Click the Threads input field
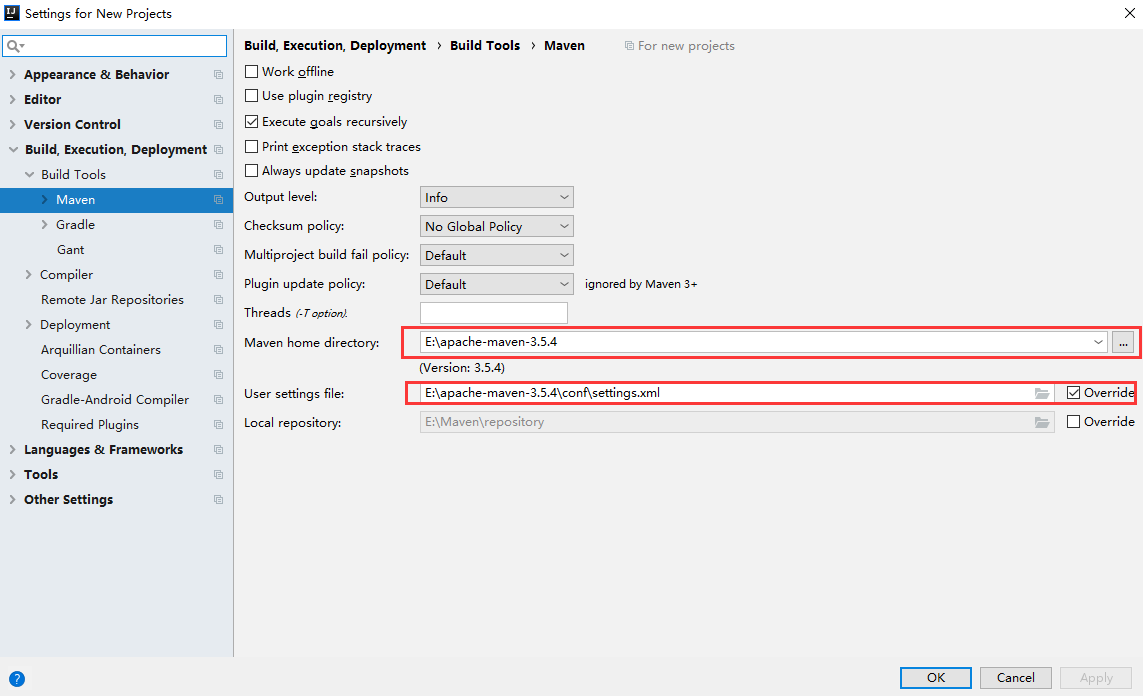The image size is (1143, 696). (493, 313)
